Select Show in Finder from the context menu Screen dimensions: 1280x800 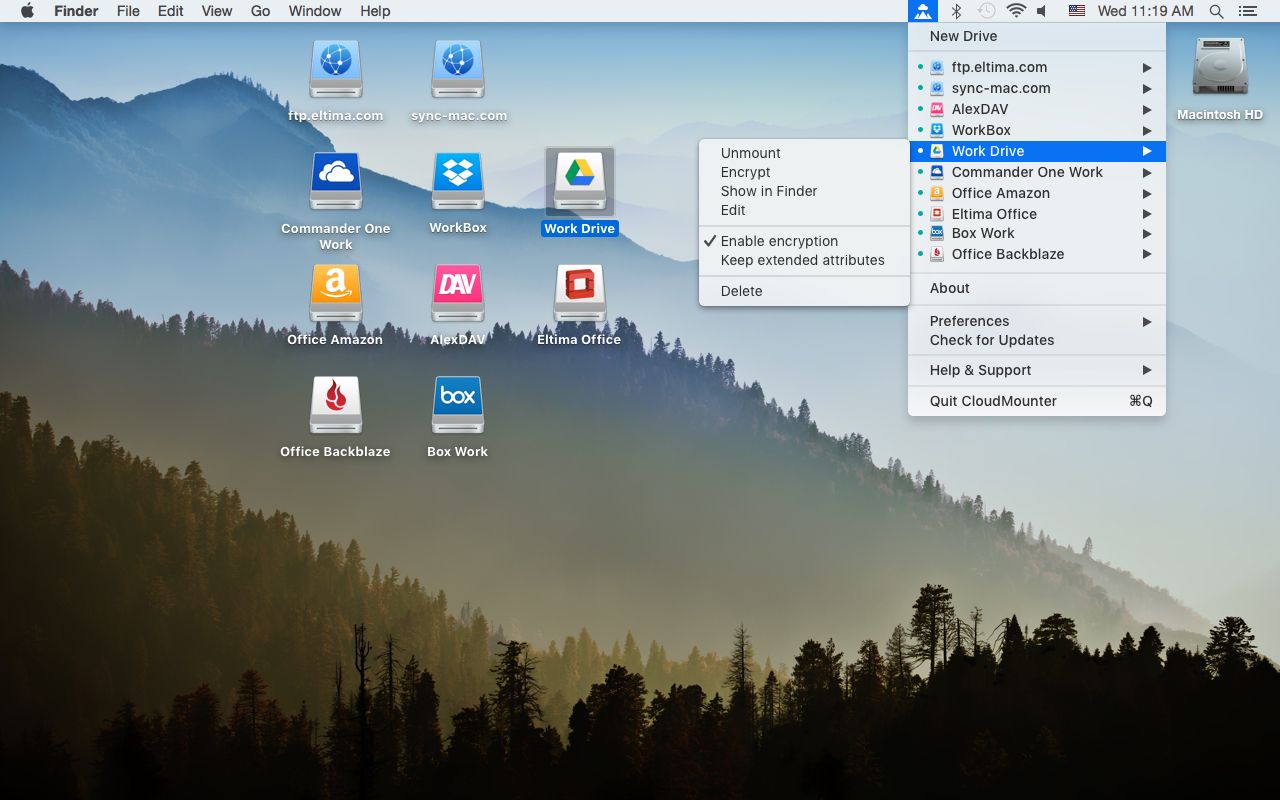tap(767, 191)
